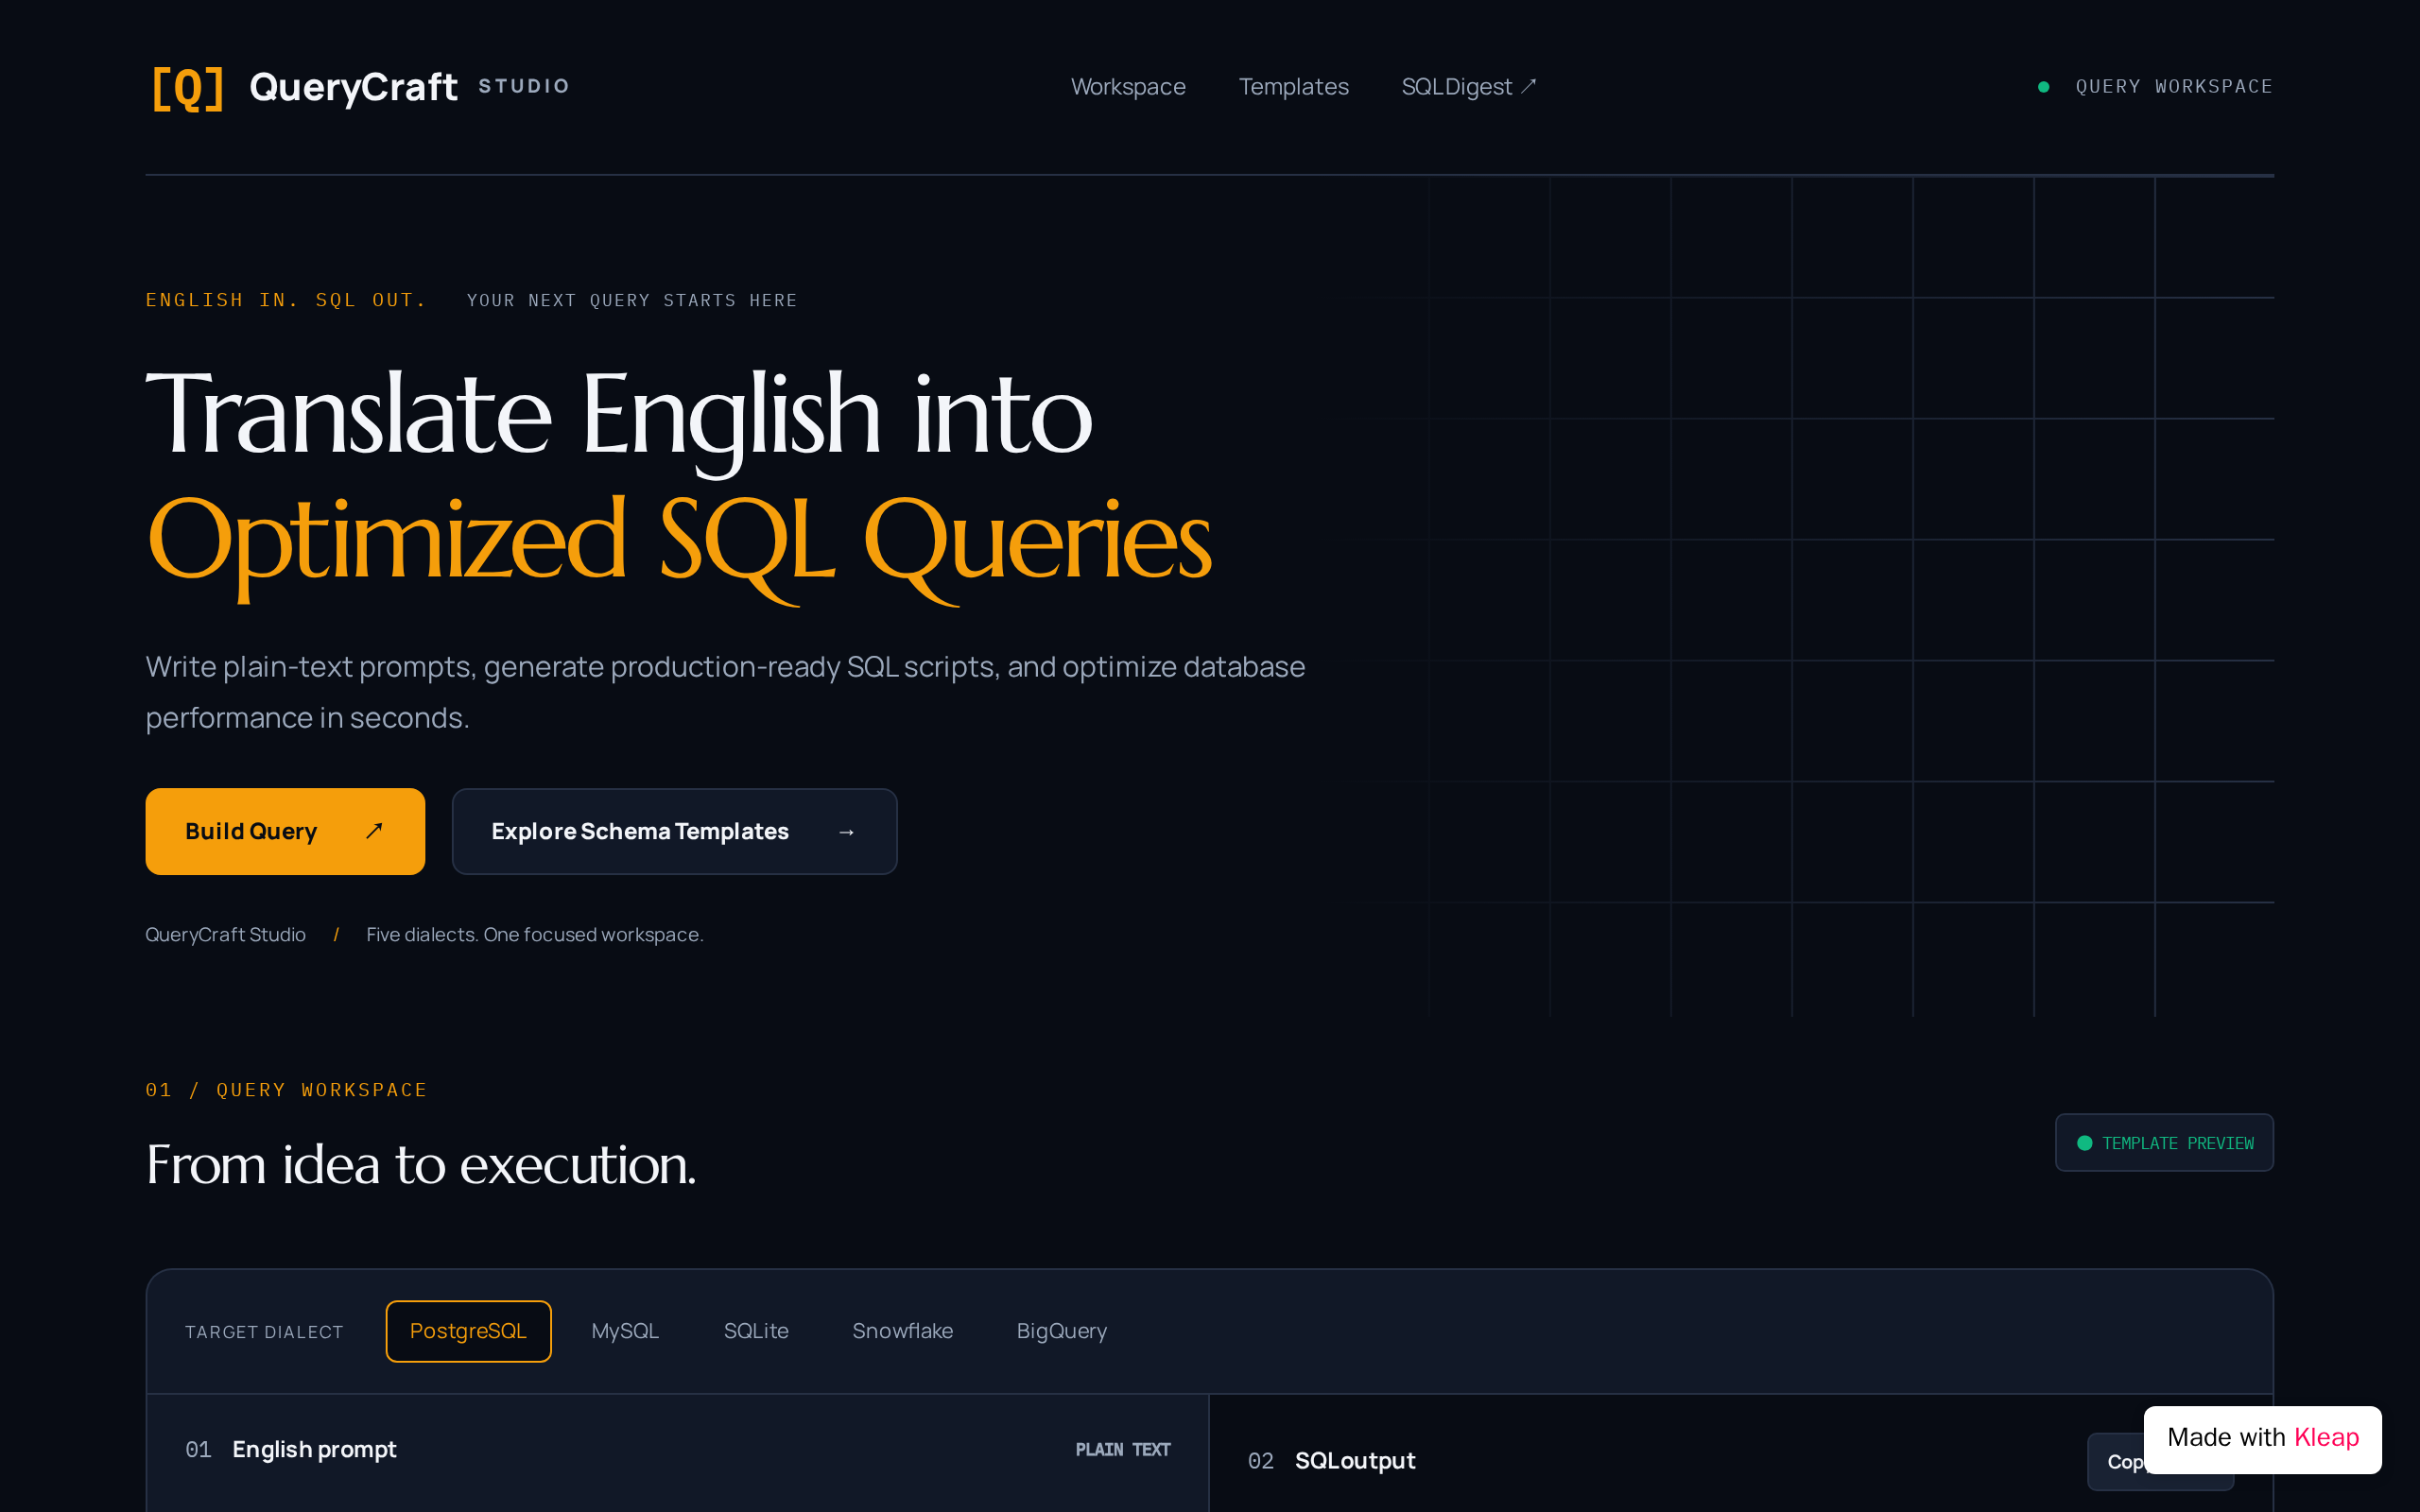The height and width of the screenshot is (1512, 2420).
Task: Click the [Q] QueryCraft logo icon
Action: [x=187, y=88]
